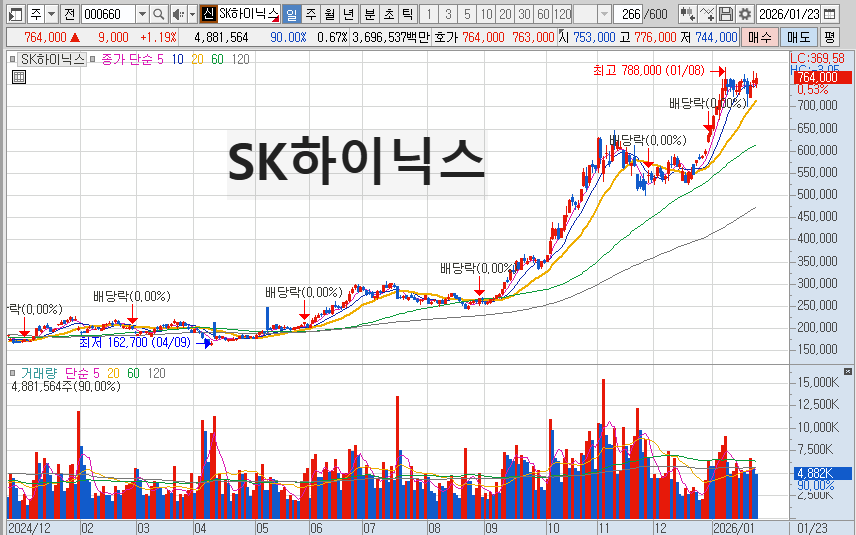The height and width of the screenshot is (535, 856).
Task: Click the 4,882K volume axis tag
Action: pos(823,473)
